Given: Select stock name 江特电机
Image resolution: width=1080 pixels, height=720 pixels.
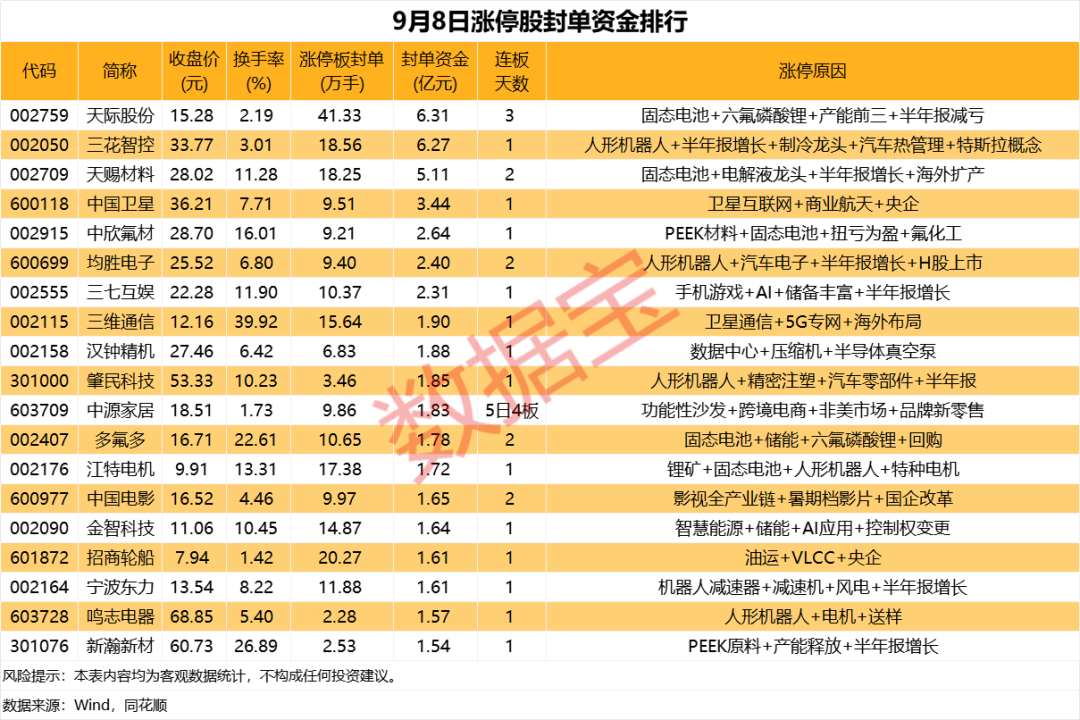Looking at the screenshot, I should [120, 469].
